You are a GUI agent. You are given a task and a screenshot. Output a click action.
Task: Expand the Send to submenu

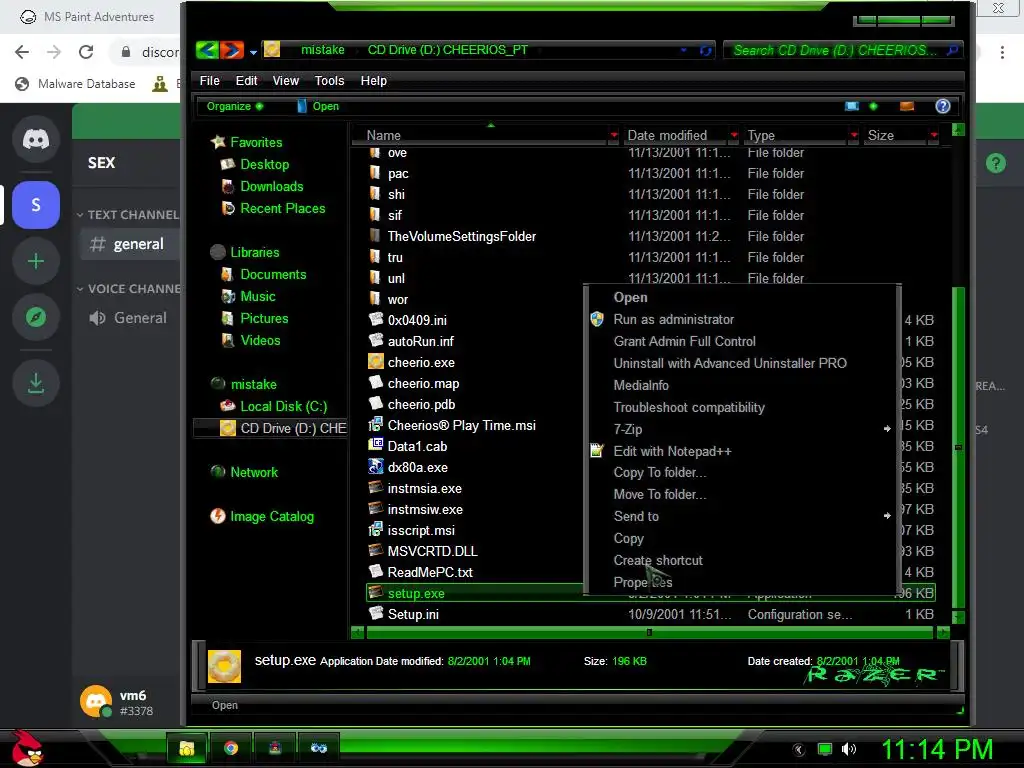(742, 517)
